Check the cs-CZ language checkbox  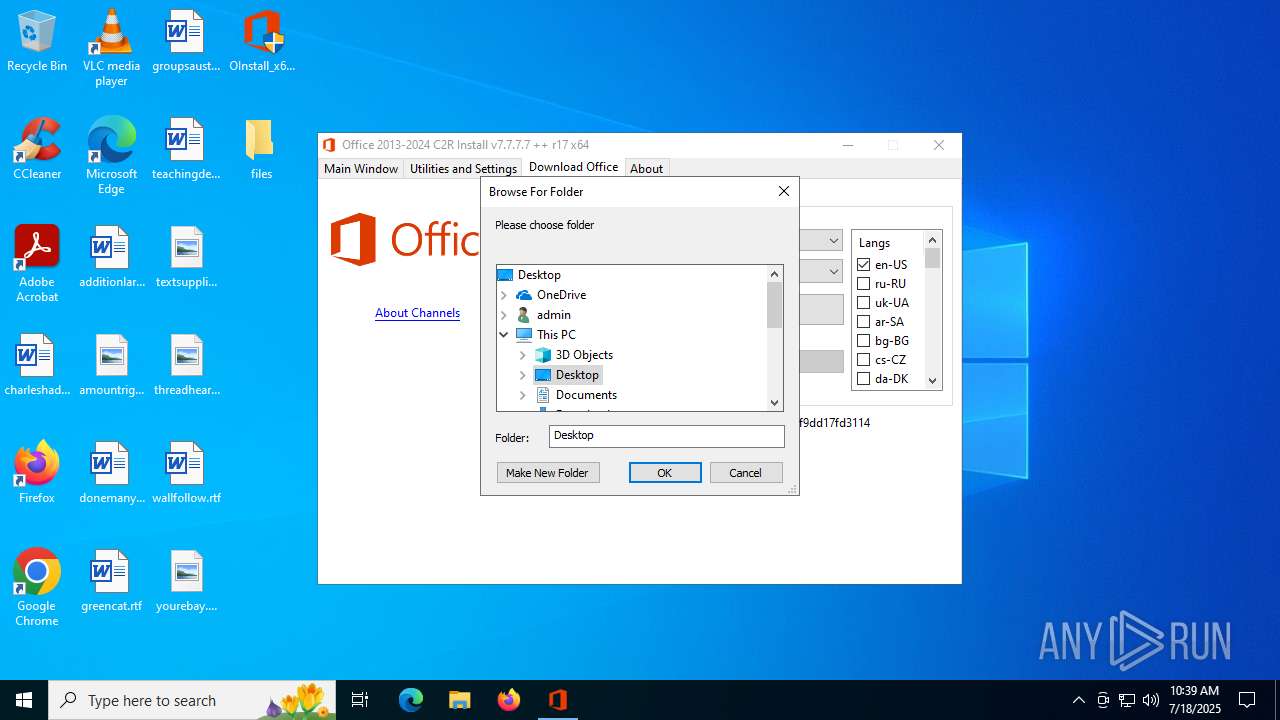tap(864, 360)
